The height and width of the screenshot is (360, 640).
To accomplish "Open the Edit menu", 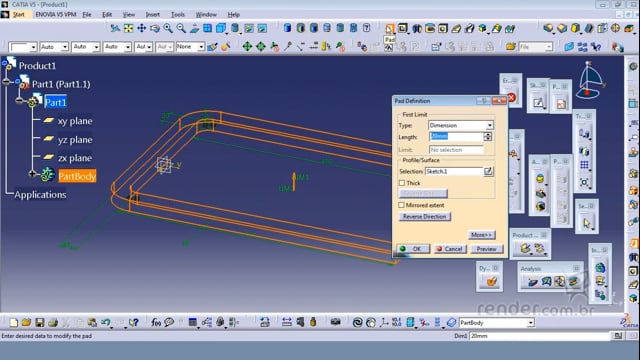I will pos(107,14).
